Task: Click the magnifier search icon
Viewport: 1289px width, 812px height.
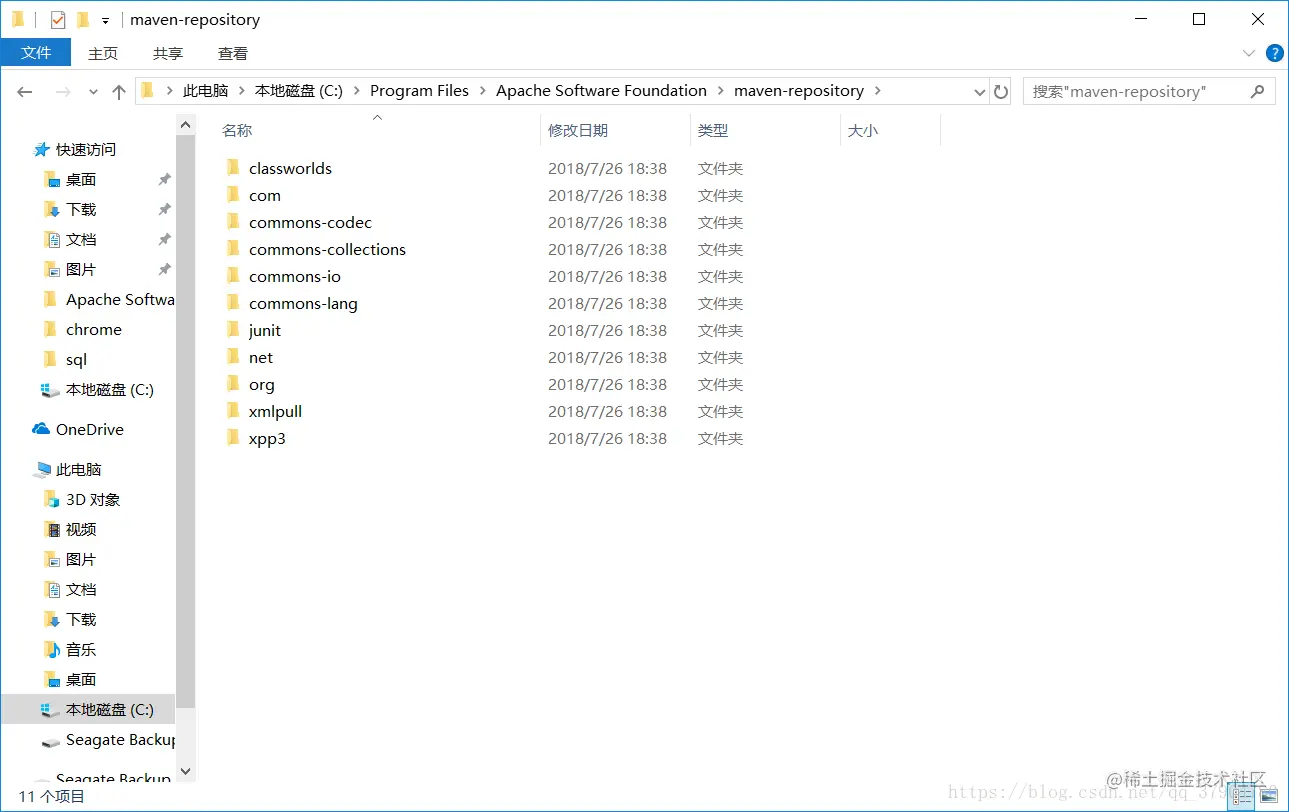Action: 1258,91
